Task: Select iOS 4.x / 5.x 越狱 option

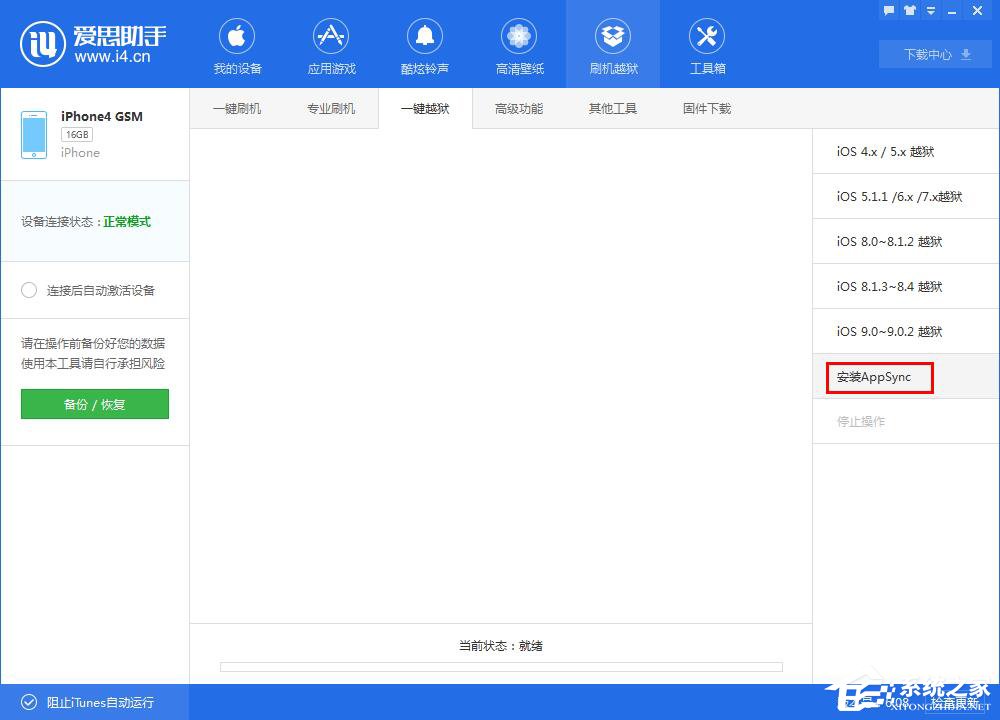Action: tap(885, 151)
